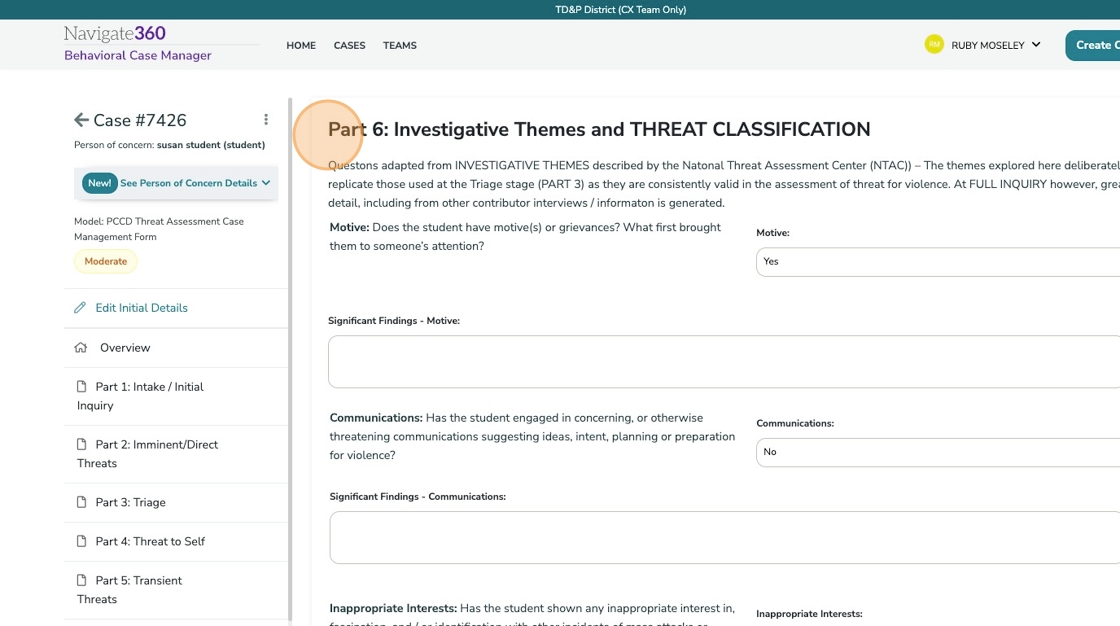Click the Edit Initial Details link

[x=141, y=308]
